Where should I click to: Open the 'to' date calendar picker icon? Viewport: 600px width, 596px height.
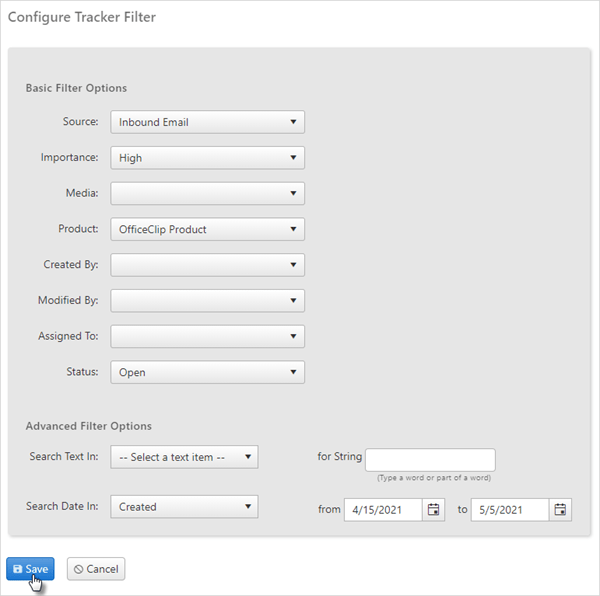pos(560,510)
